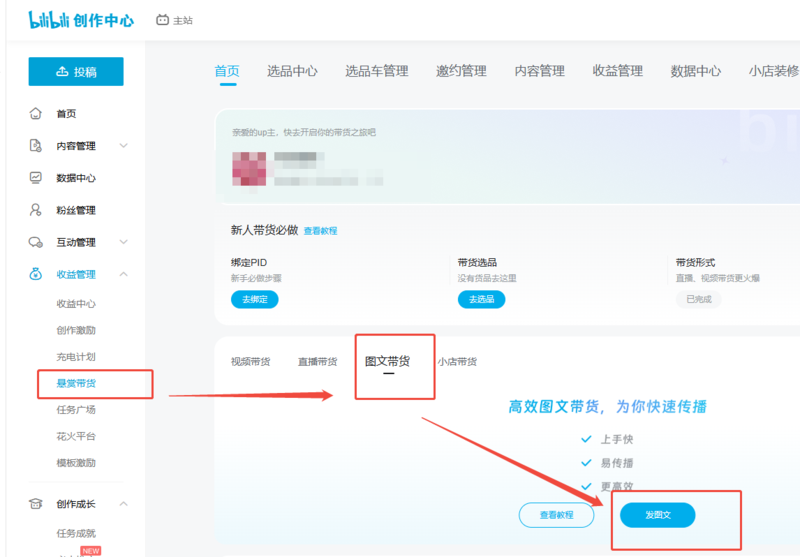Open 查看教程 link beside 新人带货必做
The image size is (800, 557).
[x=320, y=231]
